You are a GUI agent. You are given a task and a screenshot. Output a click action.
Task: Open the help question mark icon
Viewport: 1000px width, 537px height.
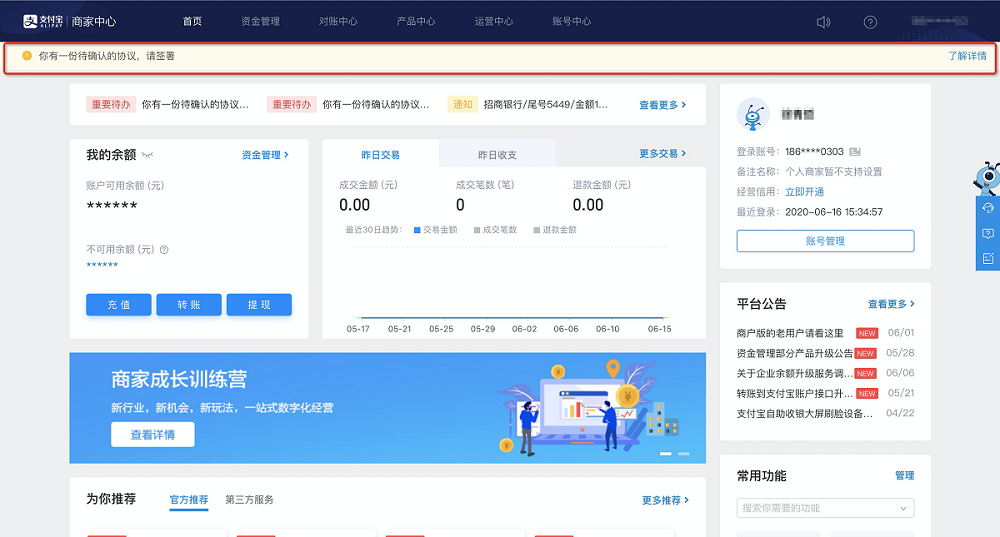870,22
